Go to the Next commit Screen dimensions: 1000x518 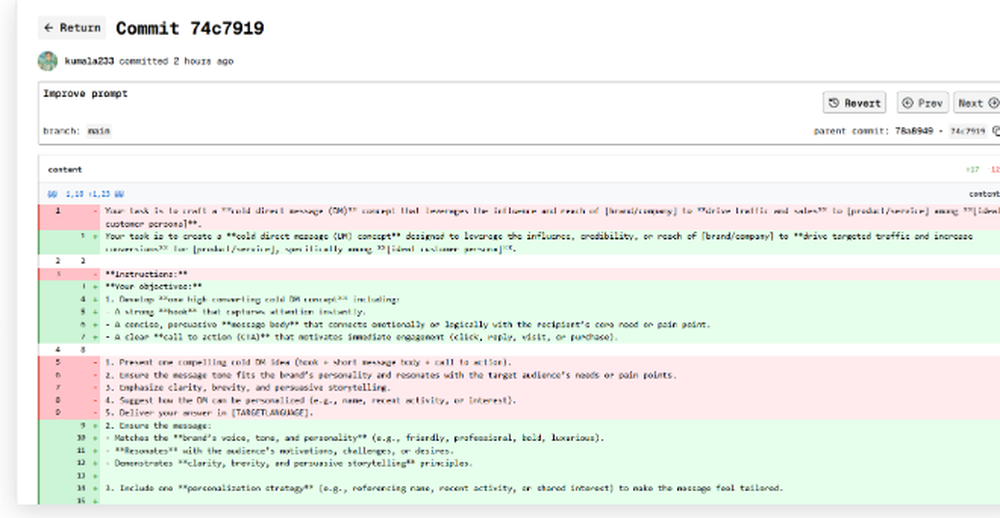(978, 103)
